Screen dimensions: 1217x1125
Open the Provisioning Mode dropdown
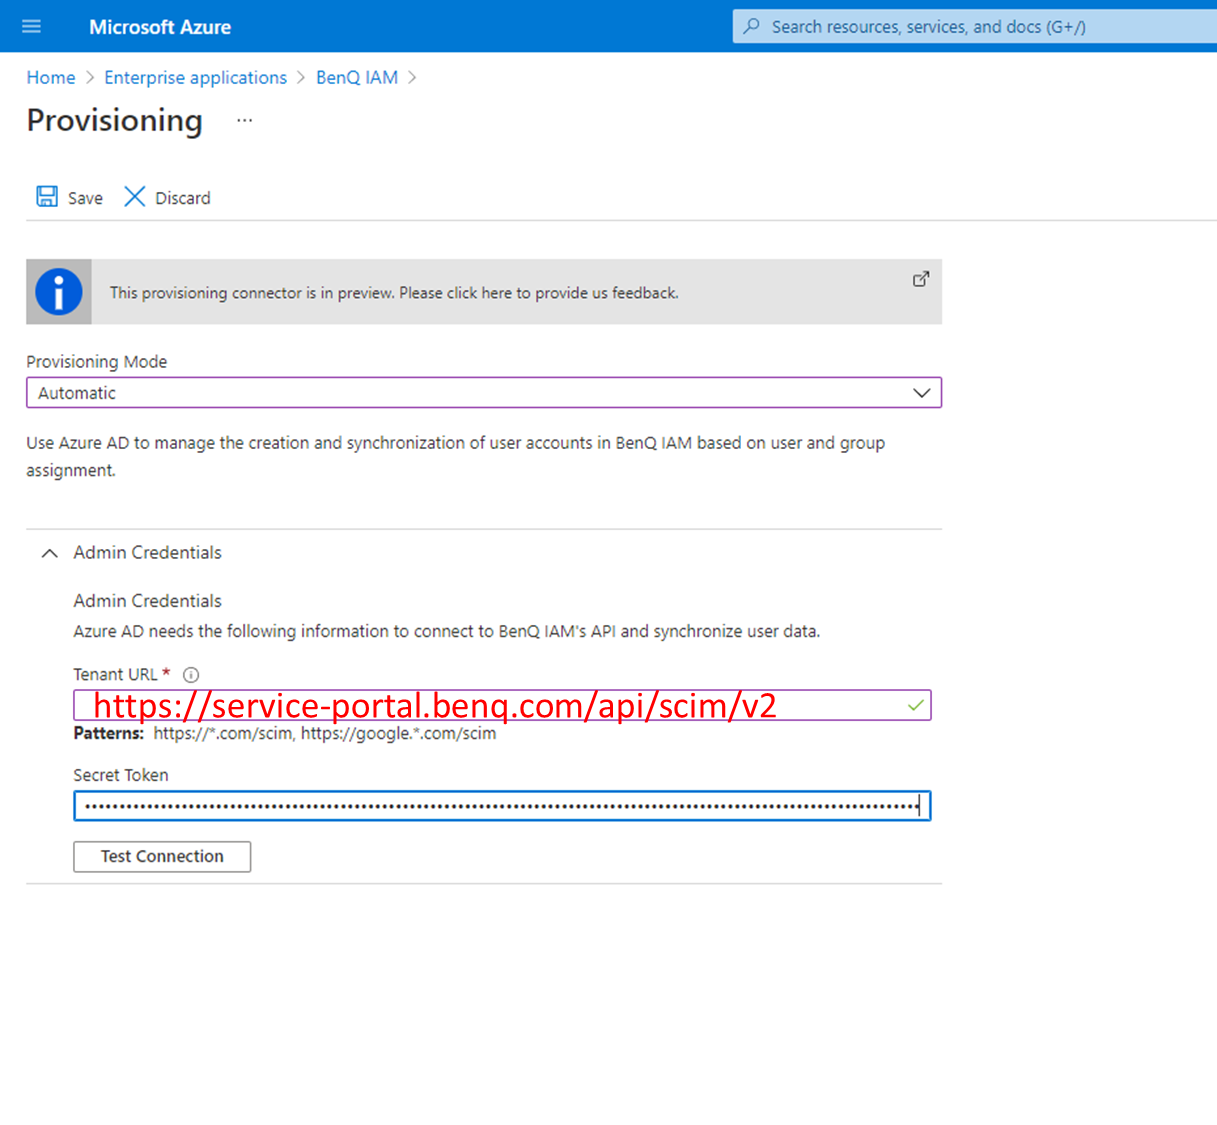pos(920,392)
